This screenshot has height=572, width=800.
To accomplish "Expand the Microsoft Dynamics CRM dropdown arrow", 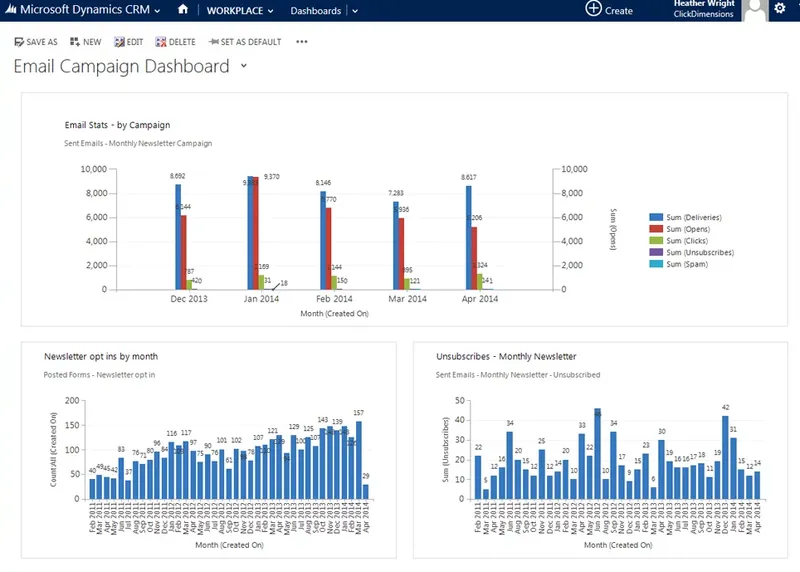I will coord(157,11).
